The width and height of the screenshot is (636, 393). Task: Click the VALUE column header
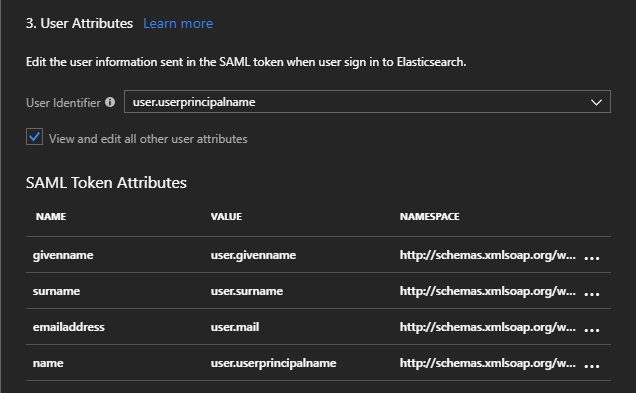coord(226,217)
